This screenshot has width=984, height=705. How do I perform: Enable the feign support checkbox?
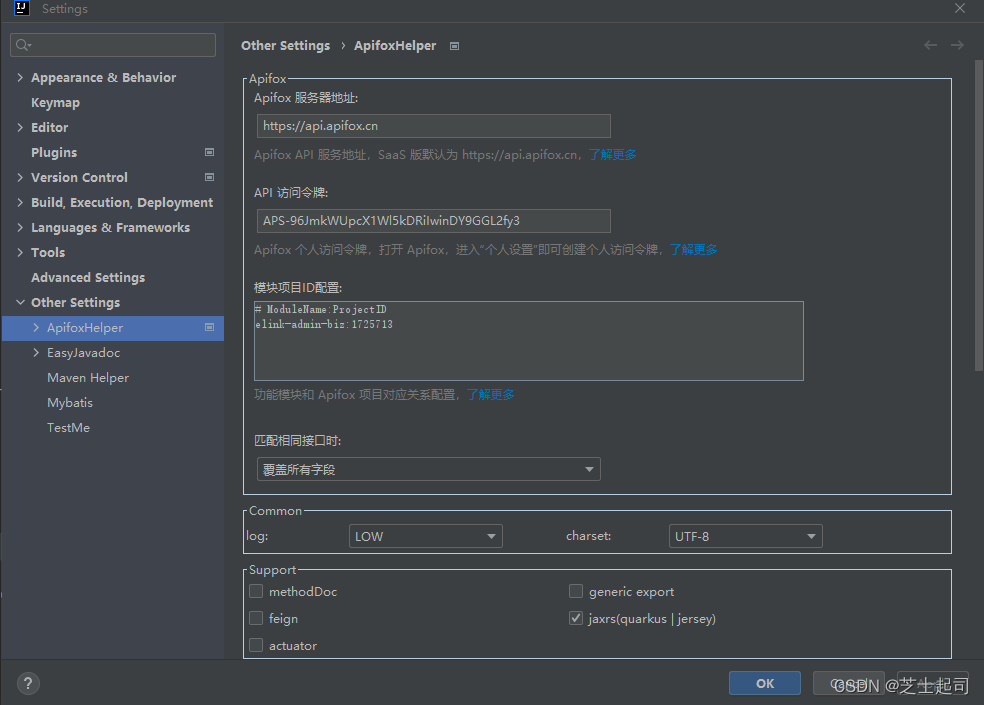pos(256,618)
